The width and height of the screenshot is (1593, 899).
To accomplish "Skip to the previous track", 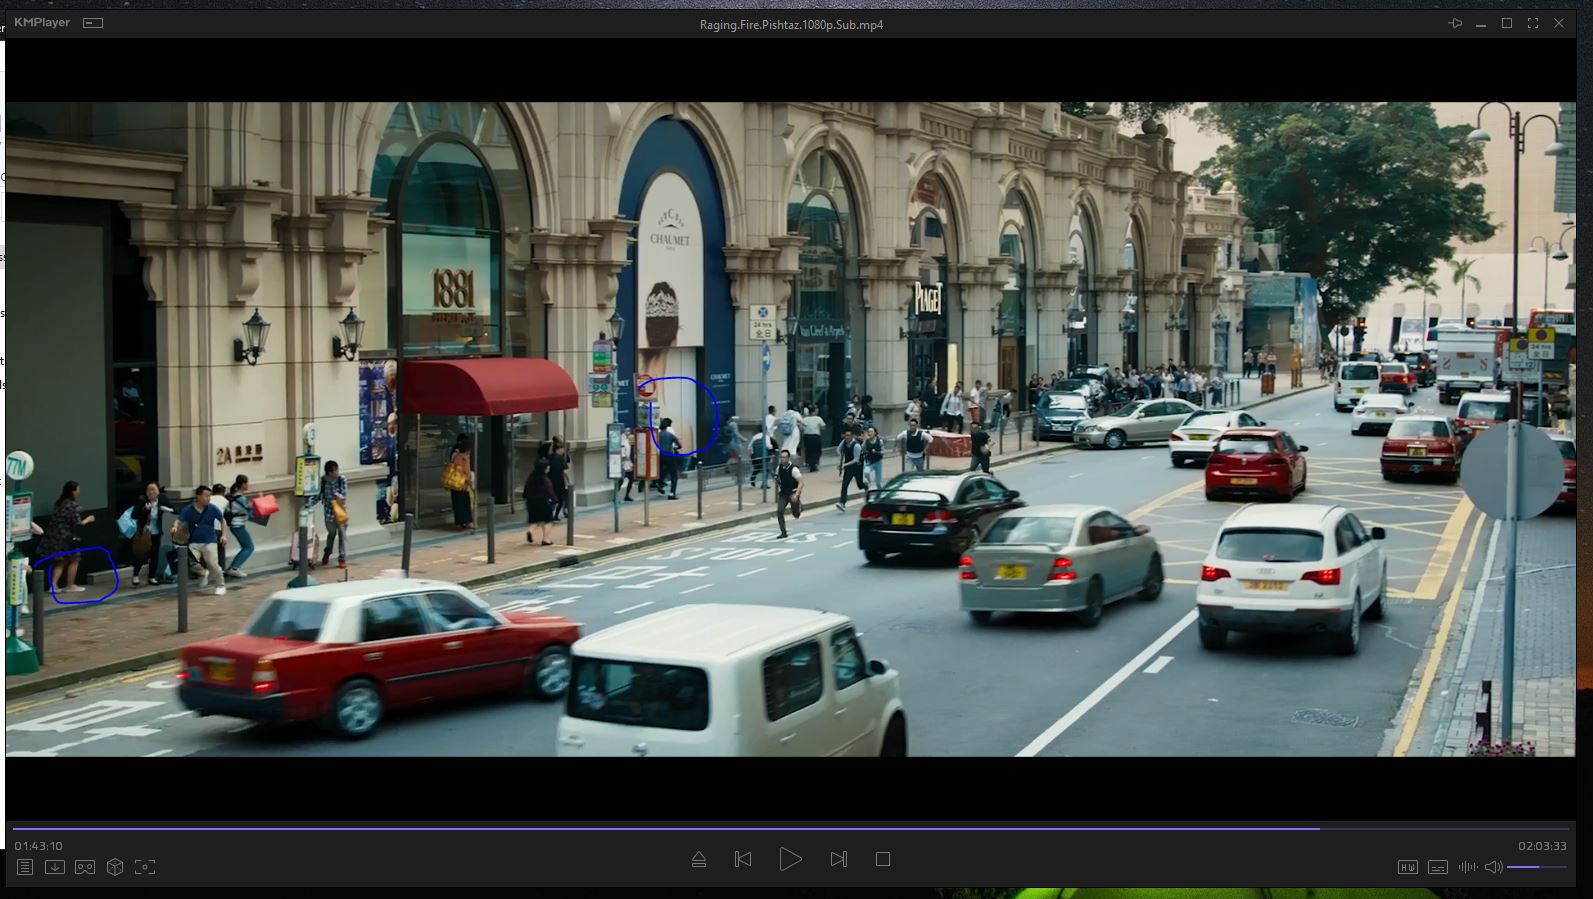I will (x=743, y=859).
